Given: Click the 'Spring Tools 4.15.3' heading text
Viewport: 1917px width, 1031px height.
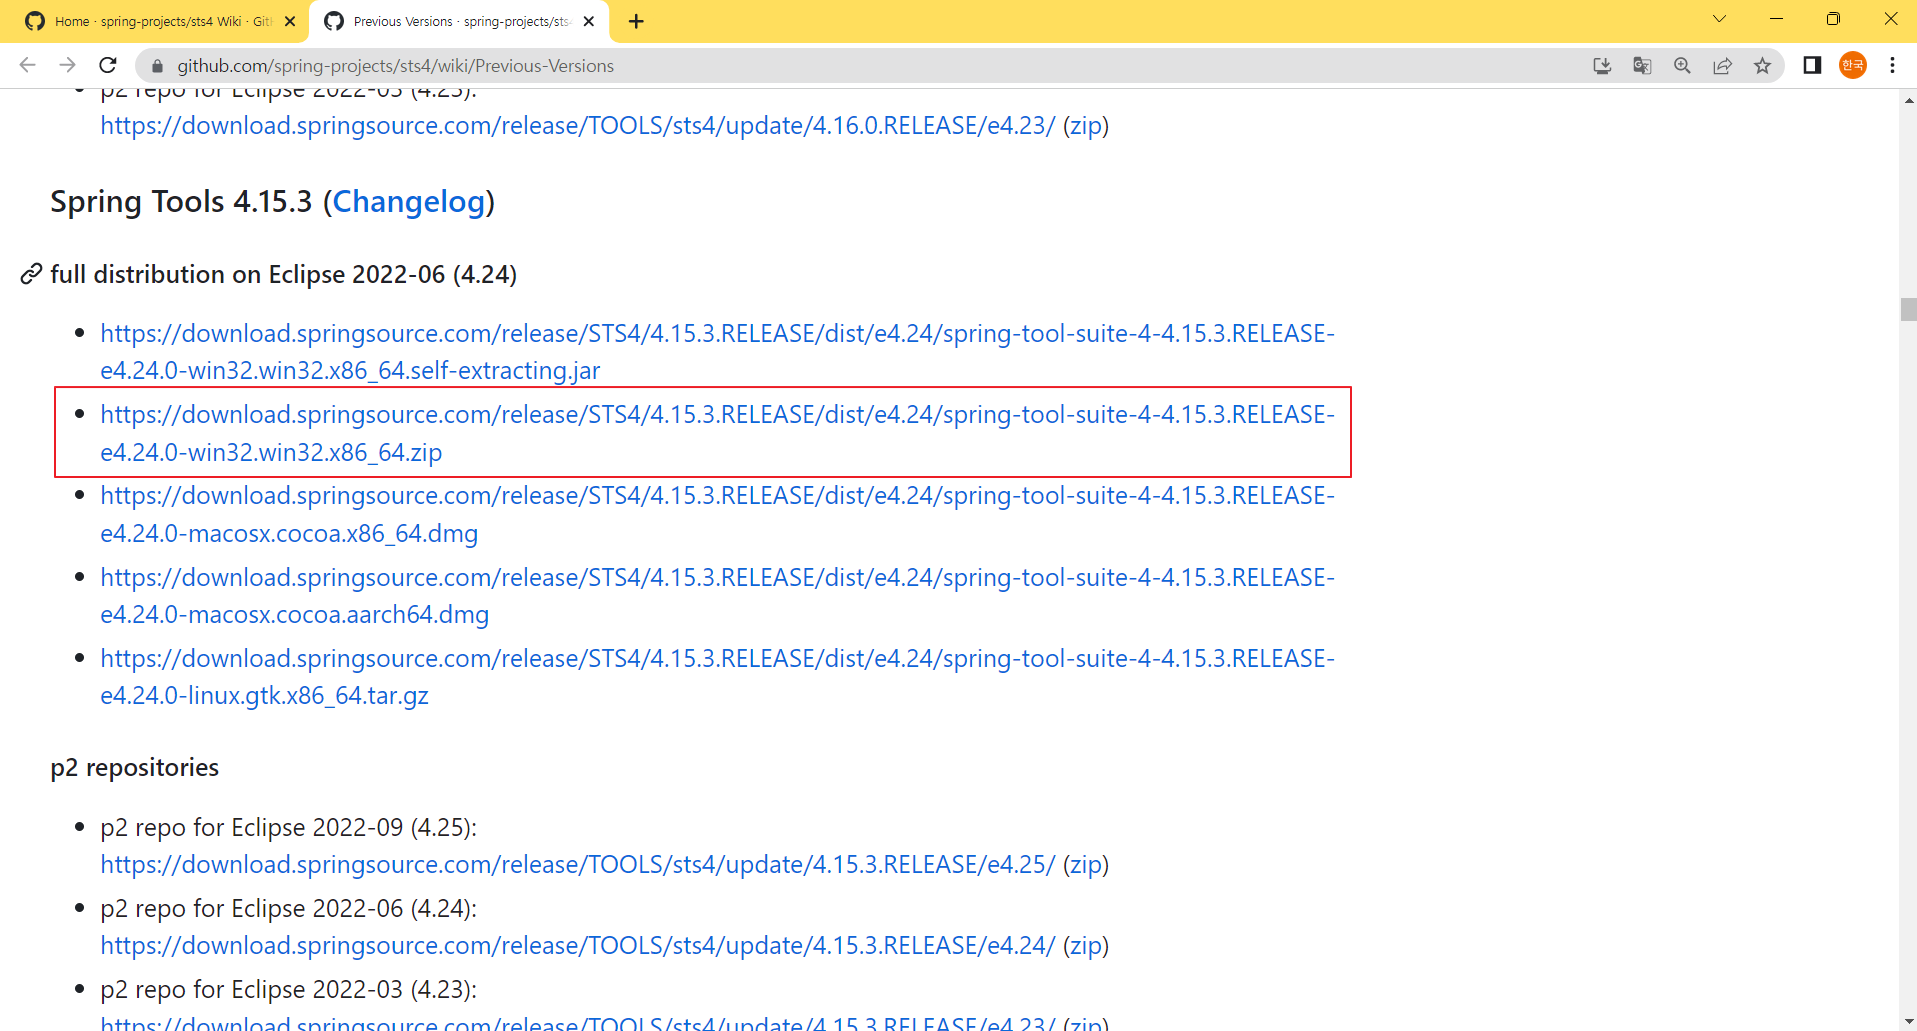Looking at the screenshot, I should (x=181, y=202).
